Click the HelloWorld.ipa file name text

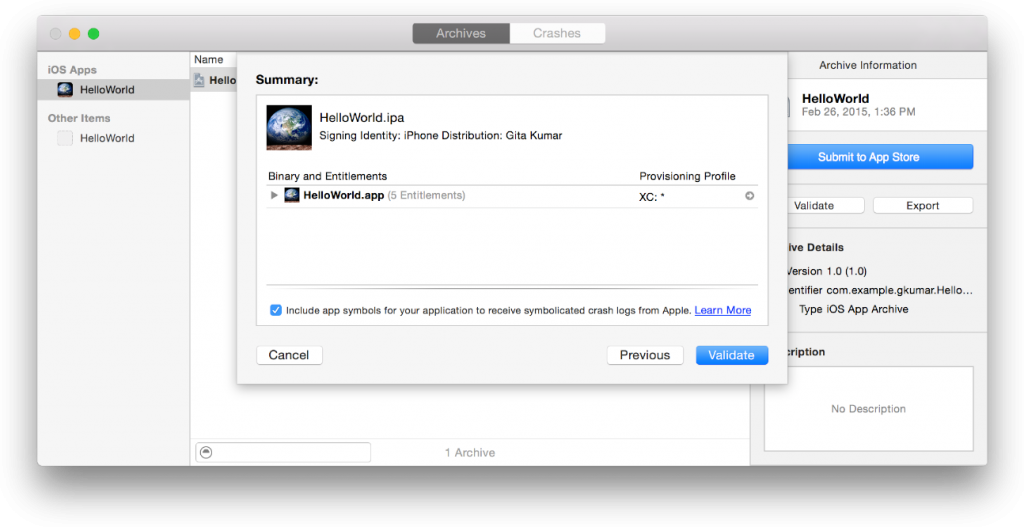362,118
